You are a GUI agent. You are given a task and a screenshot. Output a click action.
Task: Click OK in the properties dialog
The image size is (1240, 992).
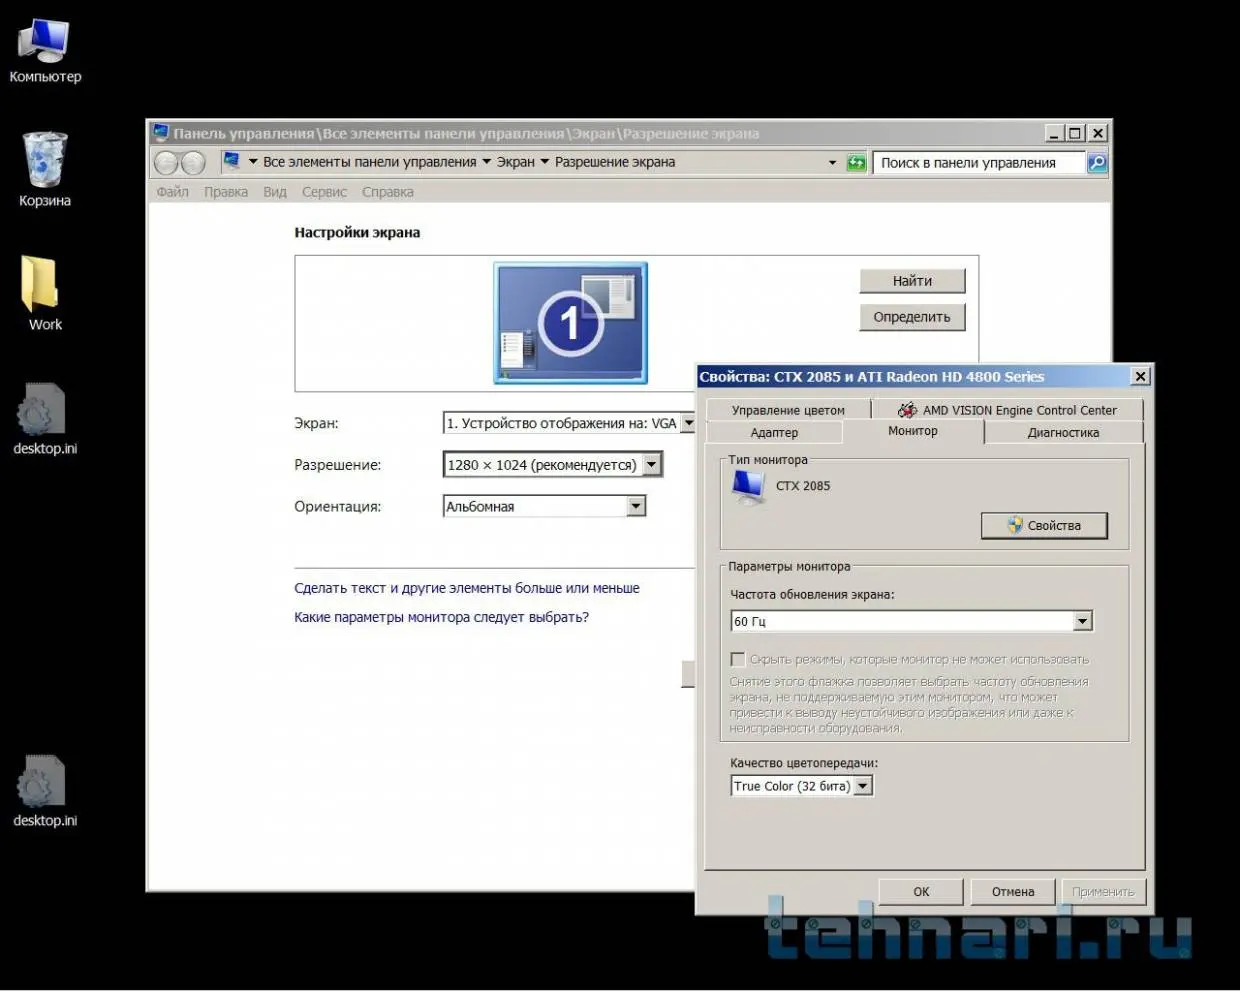(921, 891)
